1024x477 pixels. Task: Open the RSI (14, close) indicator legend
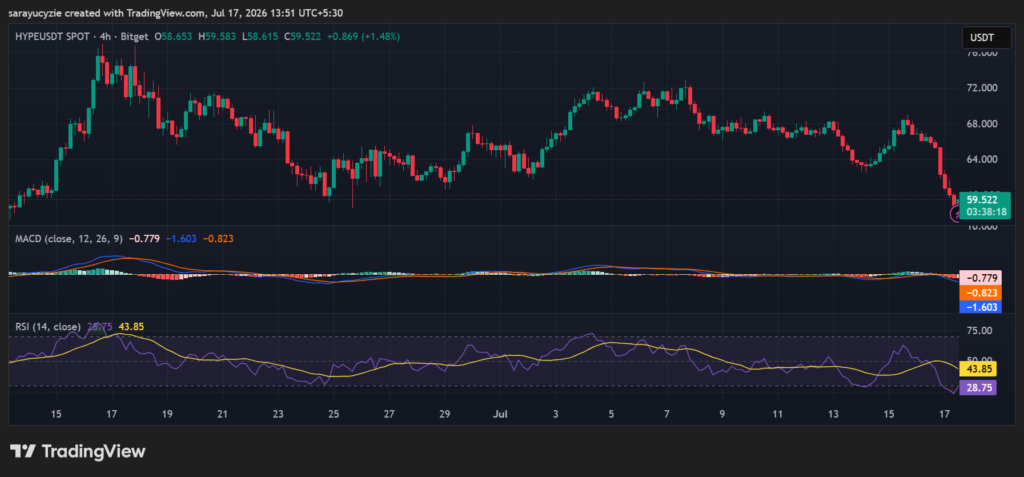pyautogui.click(x=48, y=326)
